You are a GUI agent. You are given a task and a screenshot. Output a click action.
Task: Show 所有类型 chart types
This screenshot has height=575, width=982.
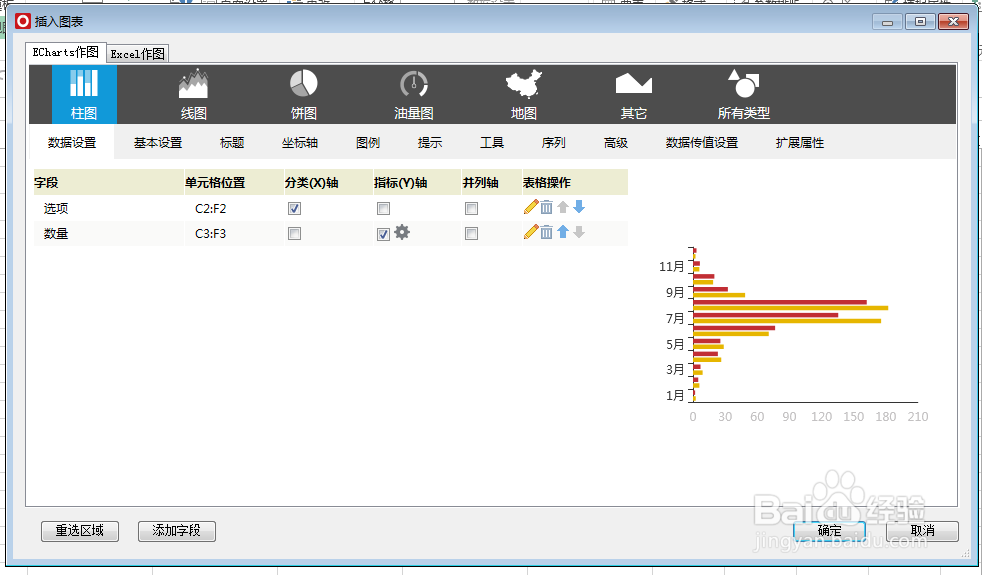[x=743, y=94]
